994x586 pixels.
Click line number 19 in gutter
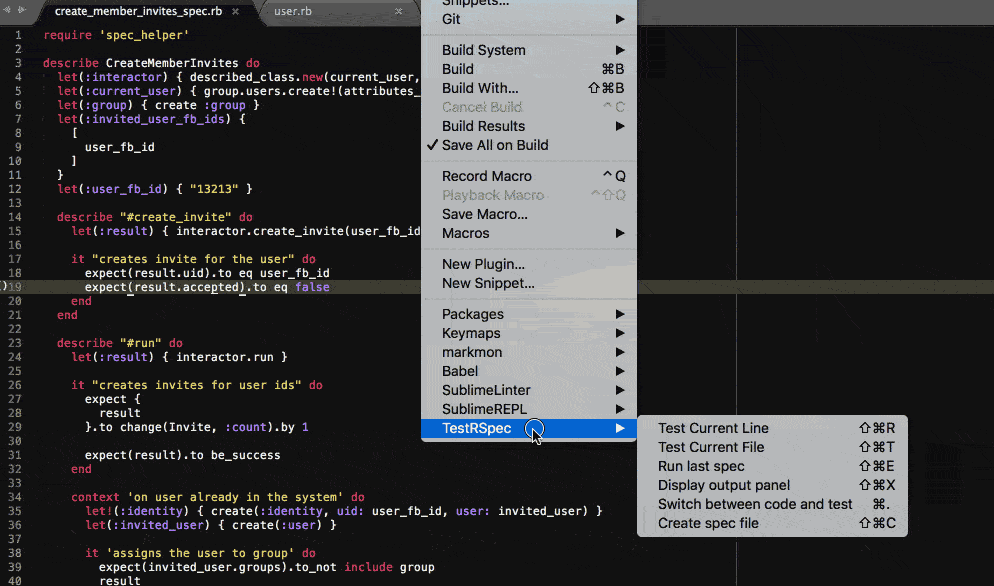pos(15,287)
